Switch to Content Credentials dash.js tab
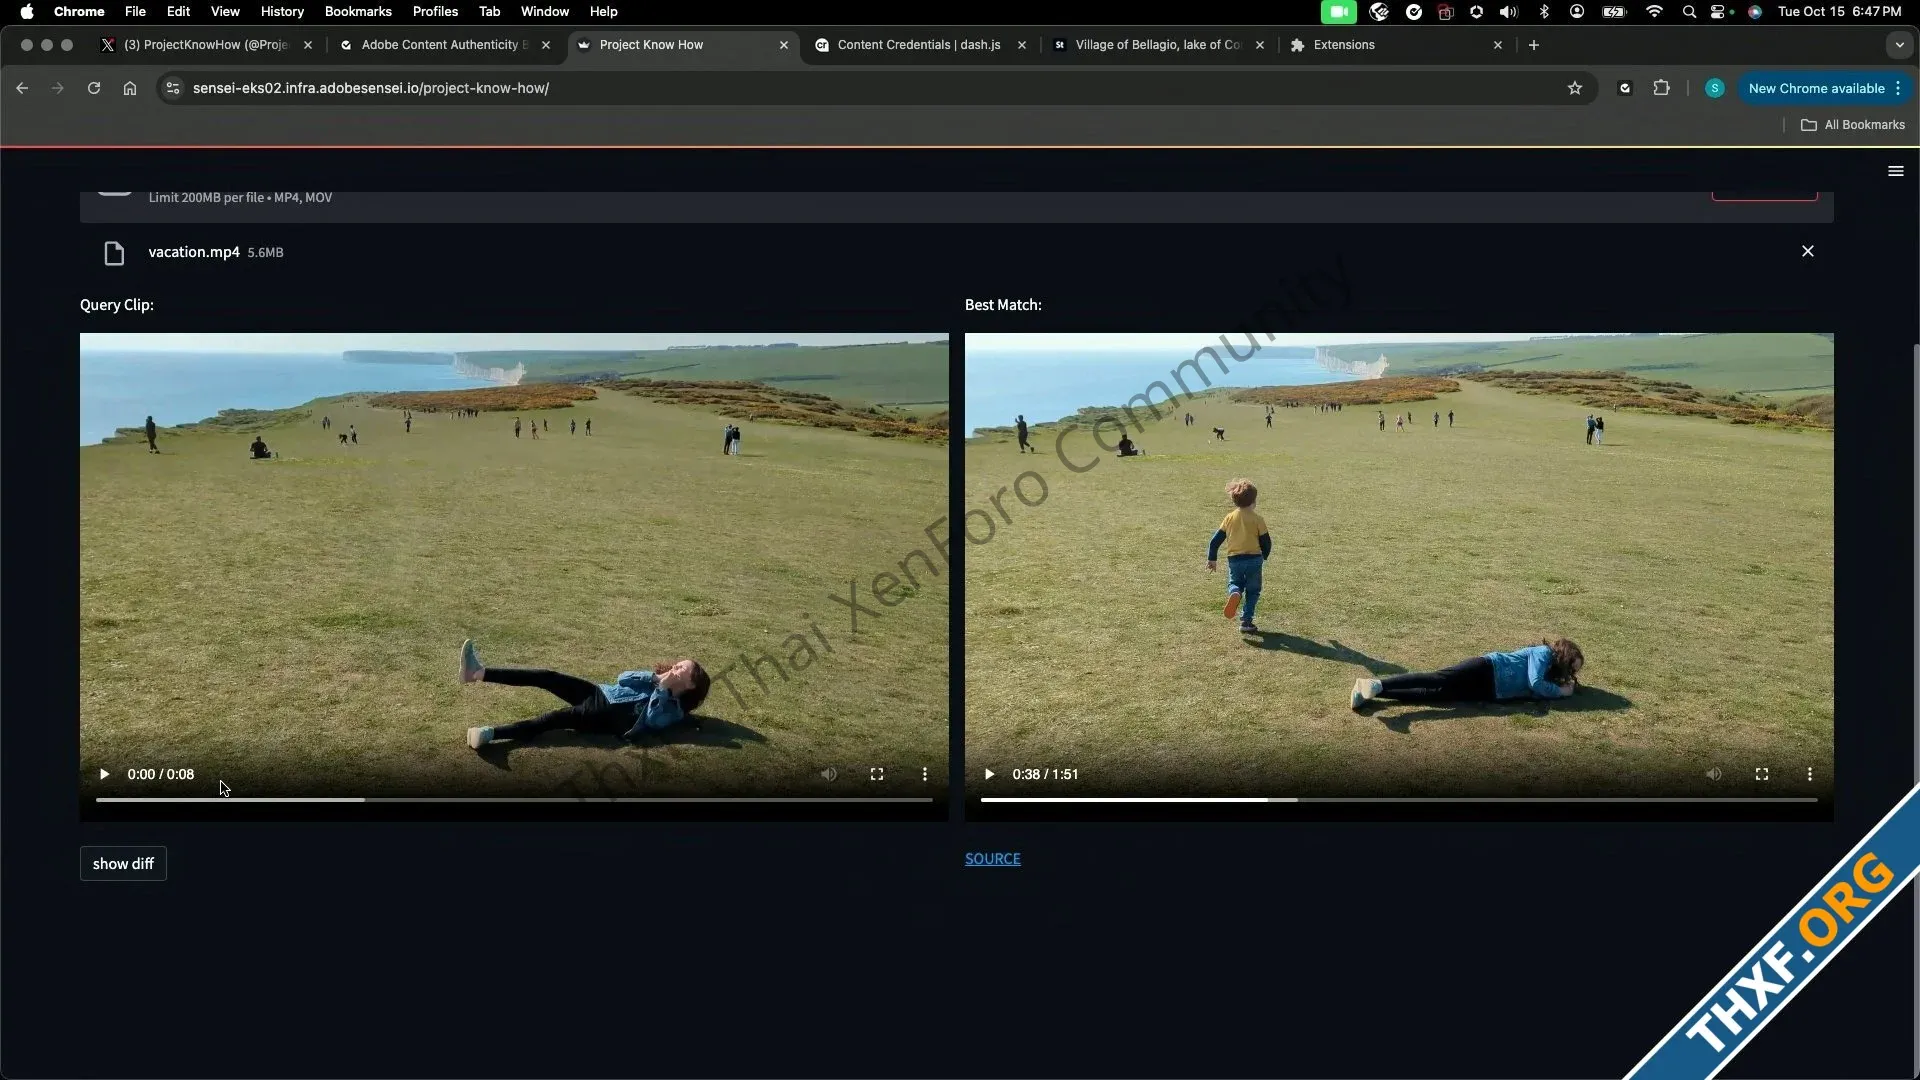 tap(920, 45)
